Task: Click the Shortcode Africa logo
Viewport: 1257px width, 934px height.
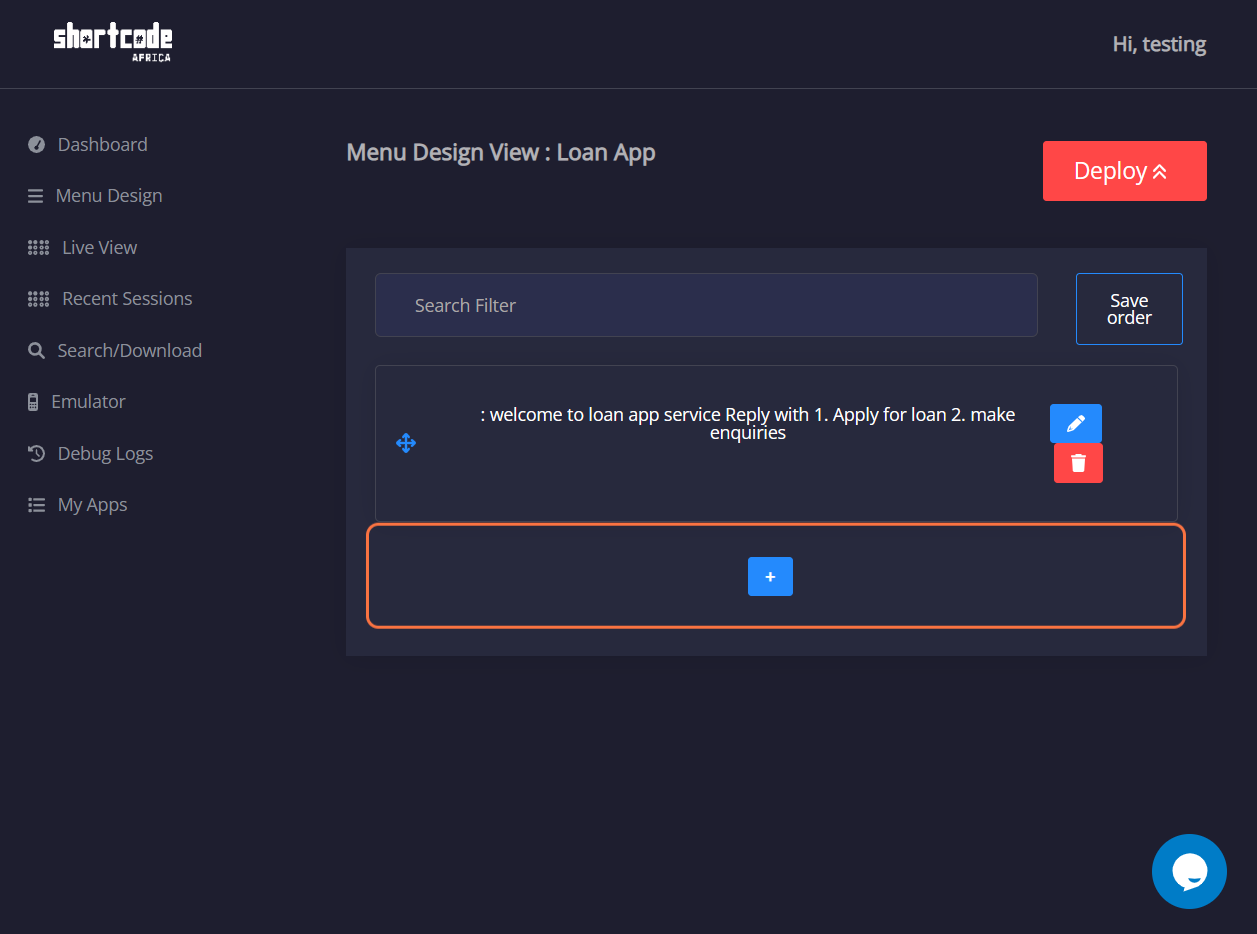Action: (x=113, y=42)
